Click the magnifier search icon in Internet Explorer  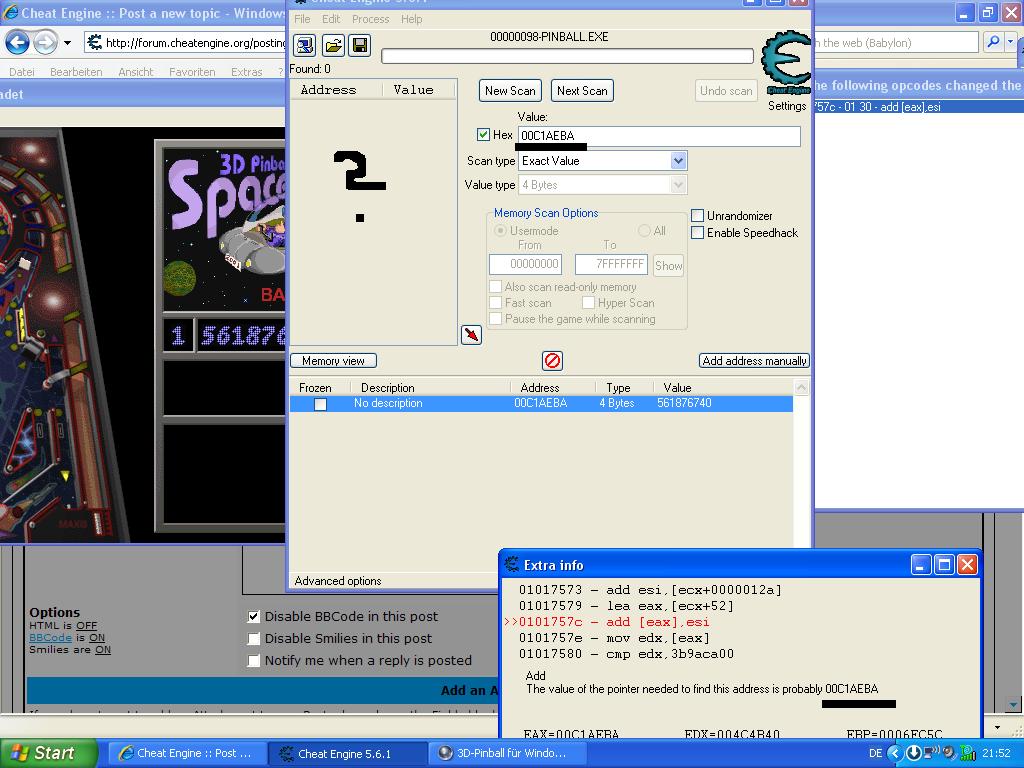pyautogui.click(x=993, y=42)
